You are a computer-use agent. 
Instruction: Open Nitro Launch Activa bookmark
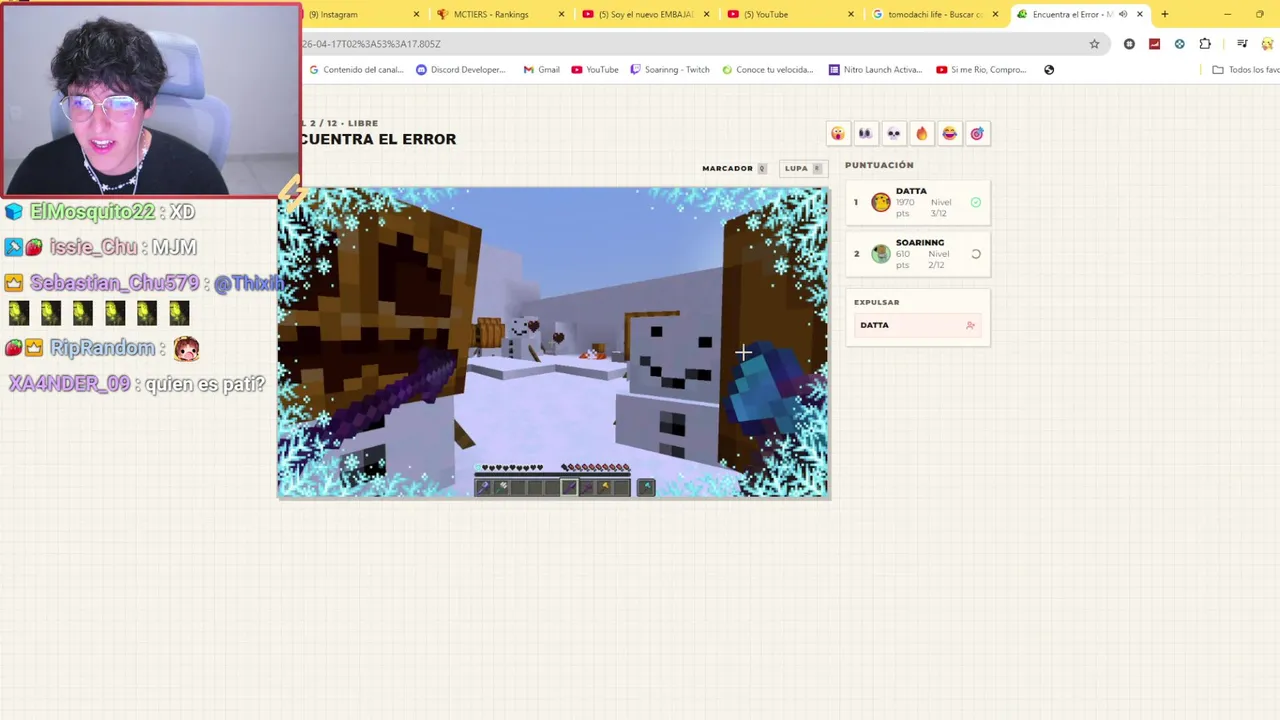(875, 70)
